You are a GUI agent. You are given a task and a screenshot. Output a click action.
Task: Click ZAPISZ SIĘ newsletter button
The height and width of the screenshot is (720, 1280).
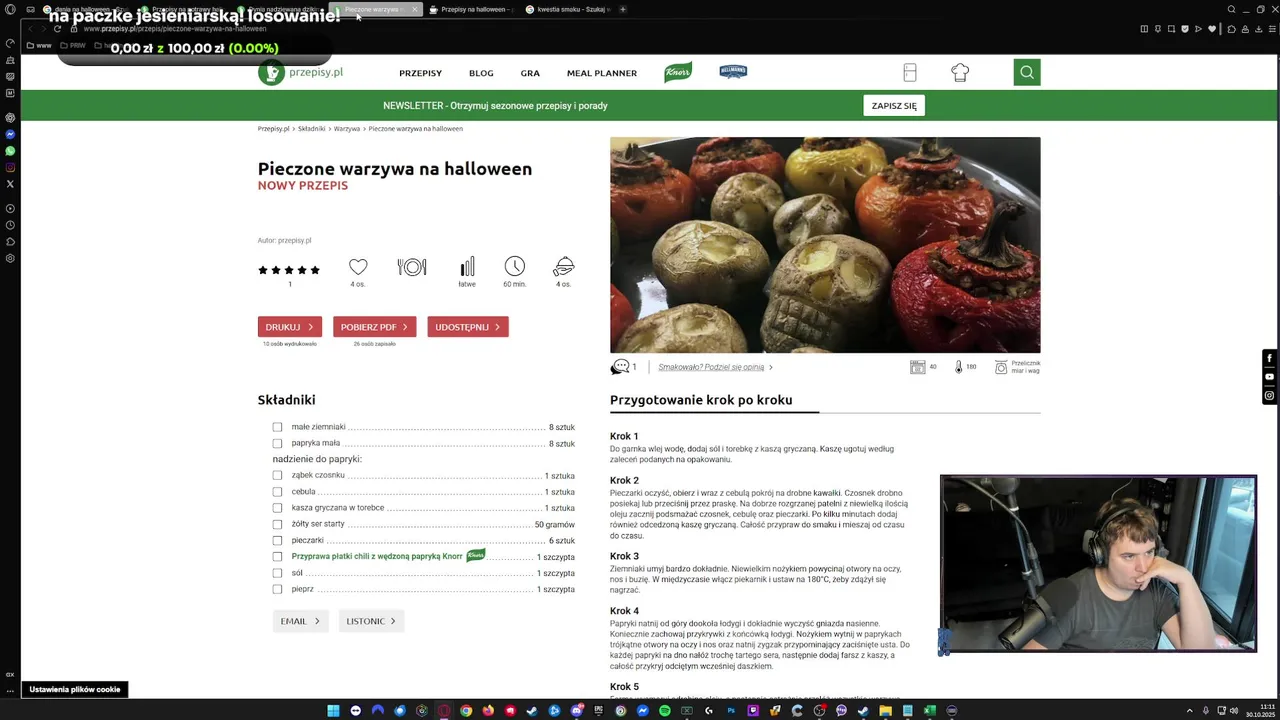(x=894, y=105)
